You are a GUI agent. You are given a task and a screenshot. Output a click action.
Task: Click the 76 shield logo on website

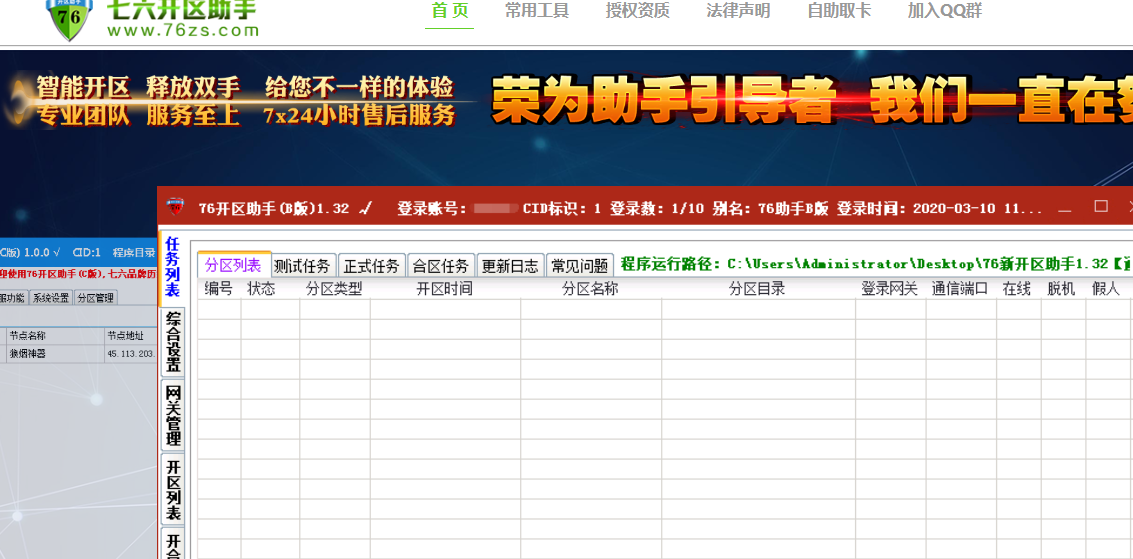click(x=68, y=18)
